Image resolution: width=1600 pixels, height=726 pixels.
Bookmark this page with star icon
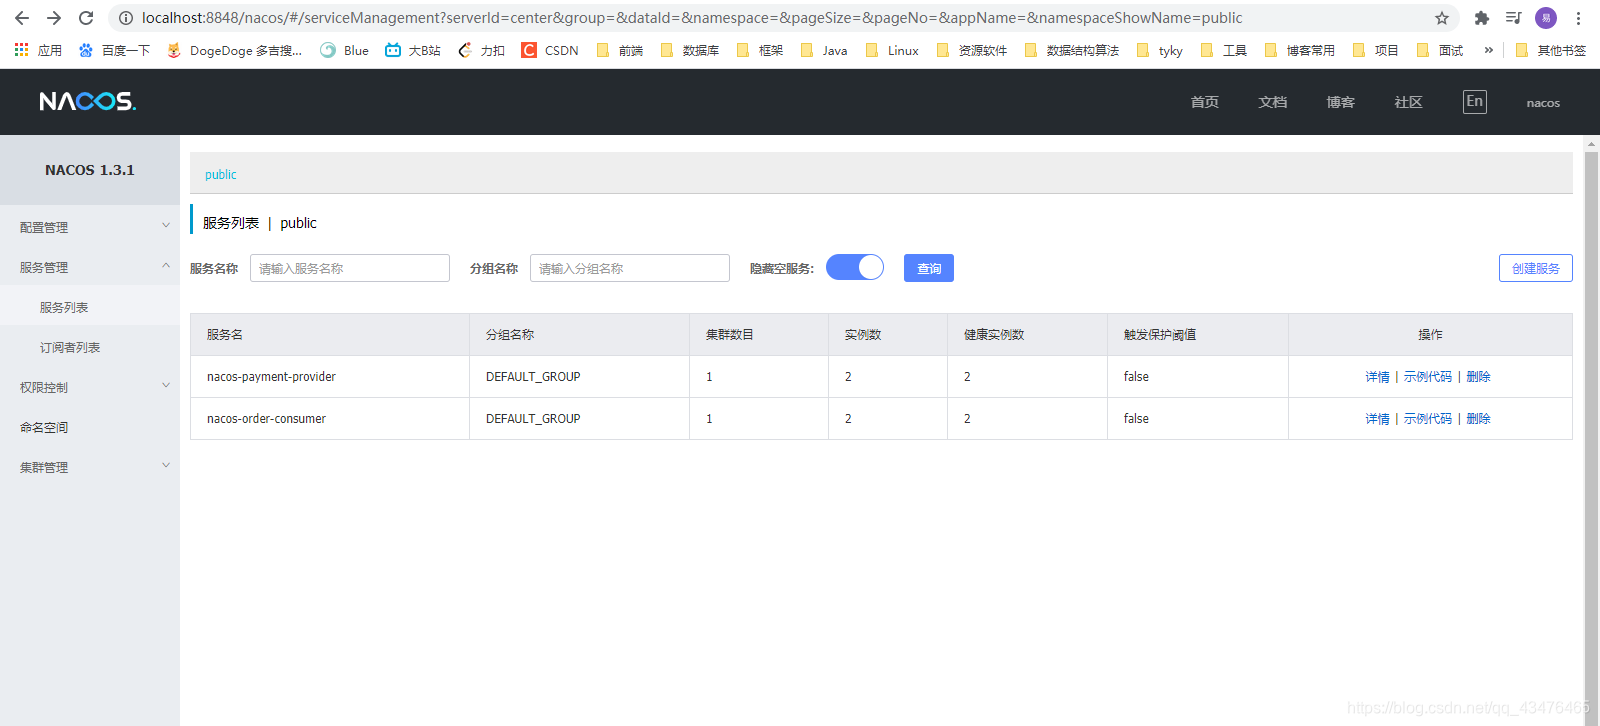(x=1442, y=18)
